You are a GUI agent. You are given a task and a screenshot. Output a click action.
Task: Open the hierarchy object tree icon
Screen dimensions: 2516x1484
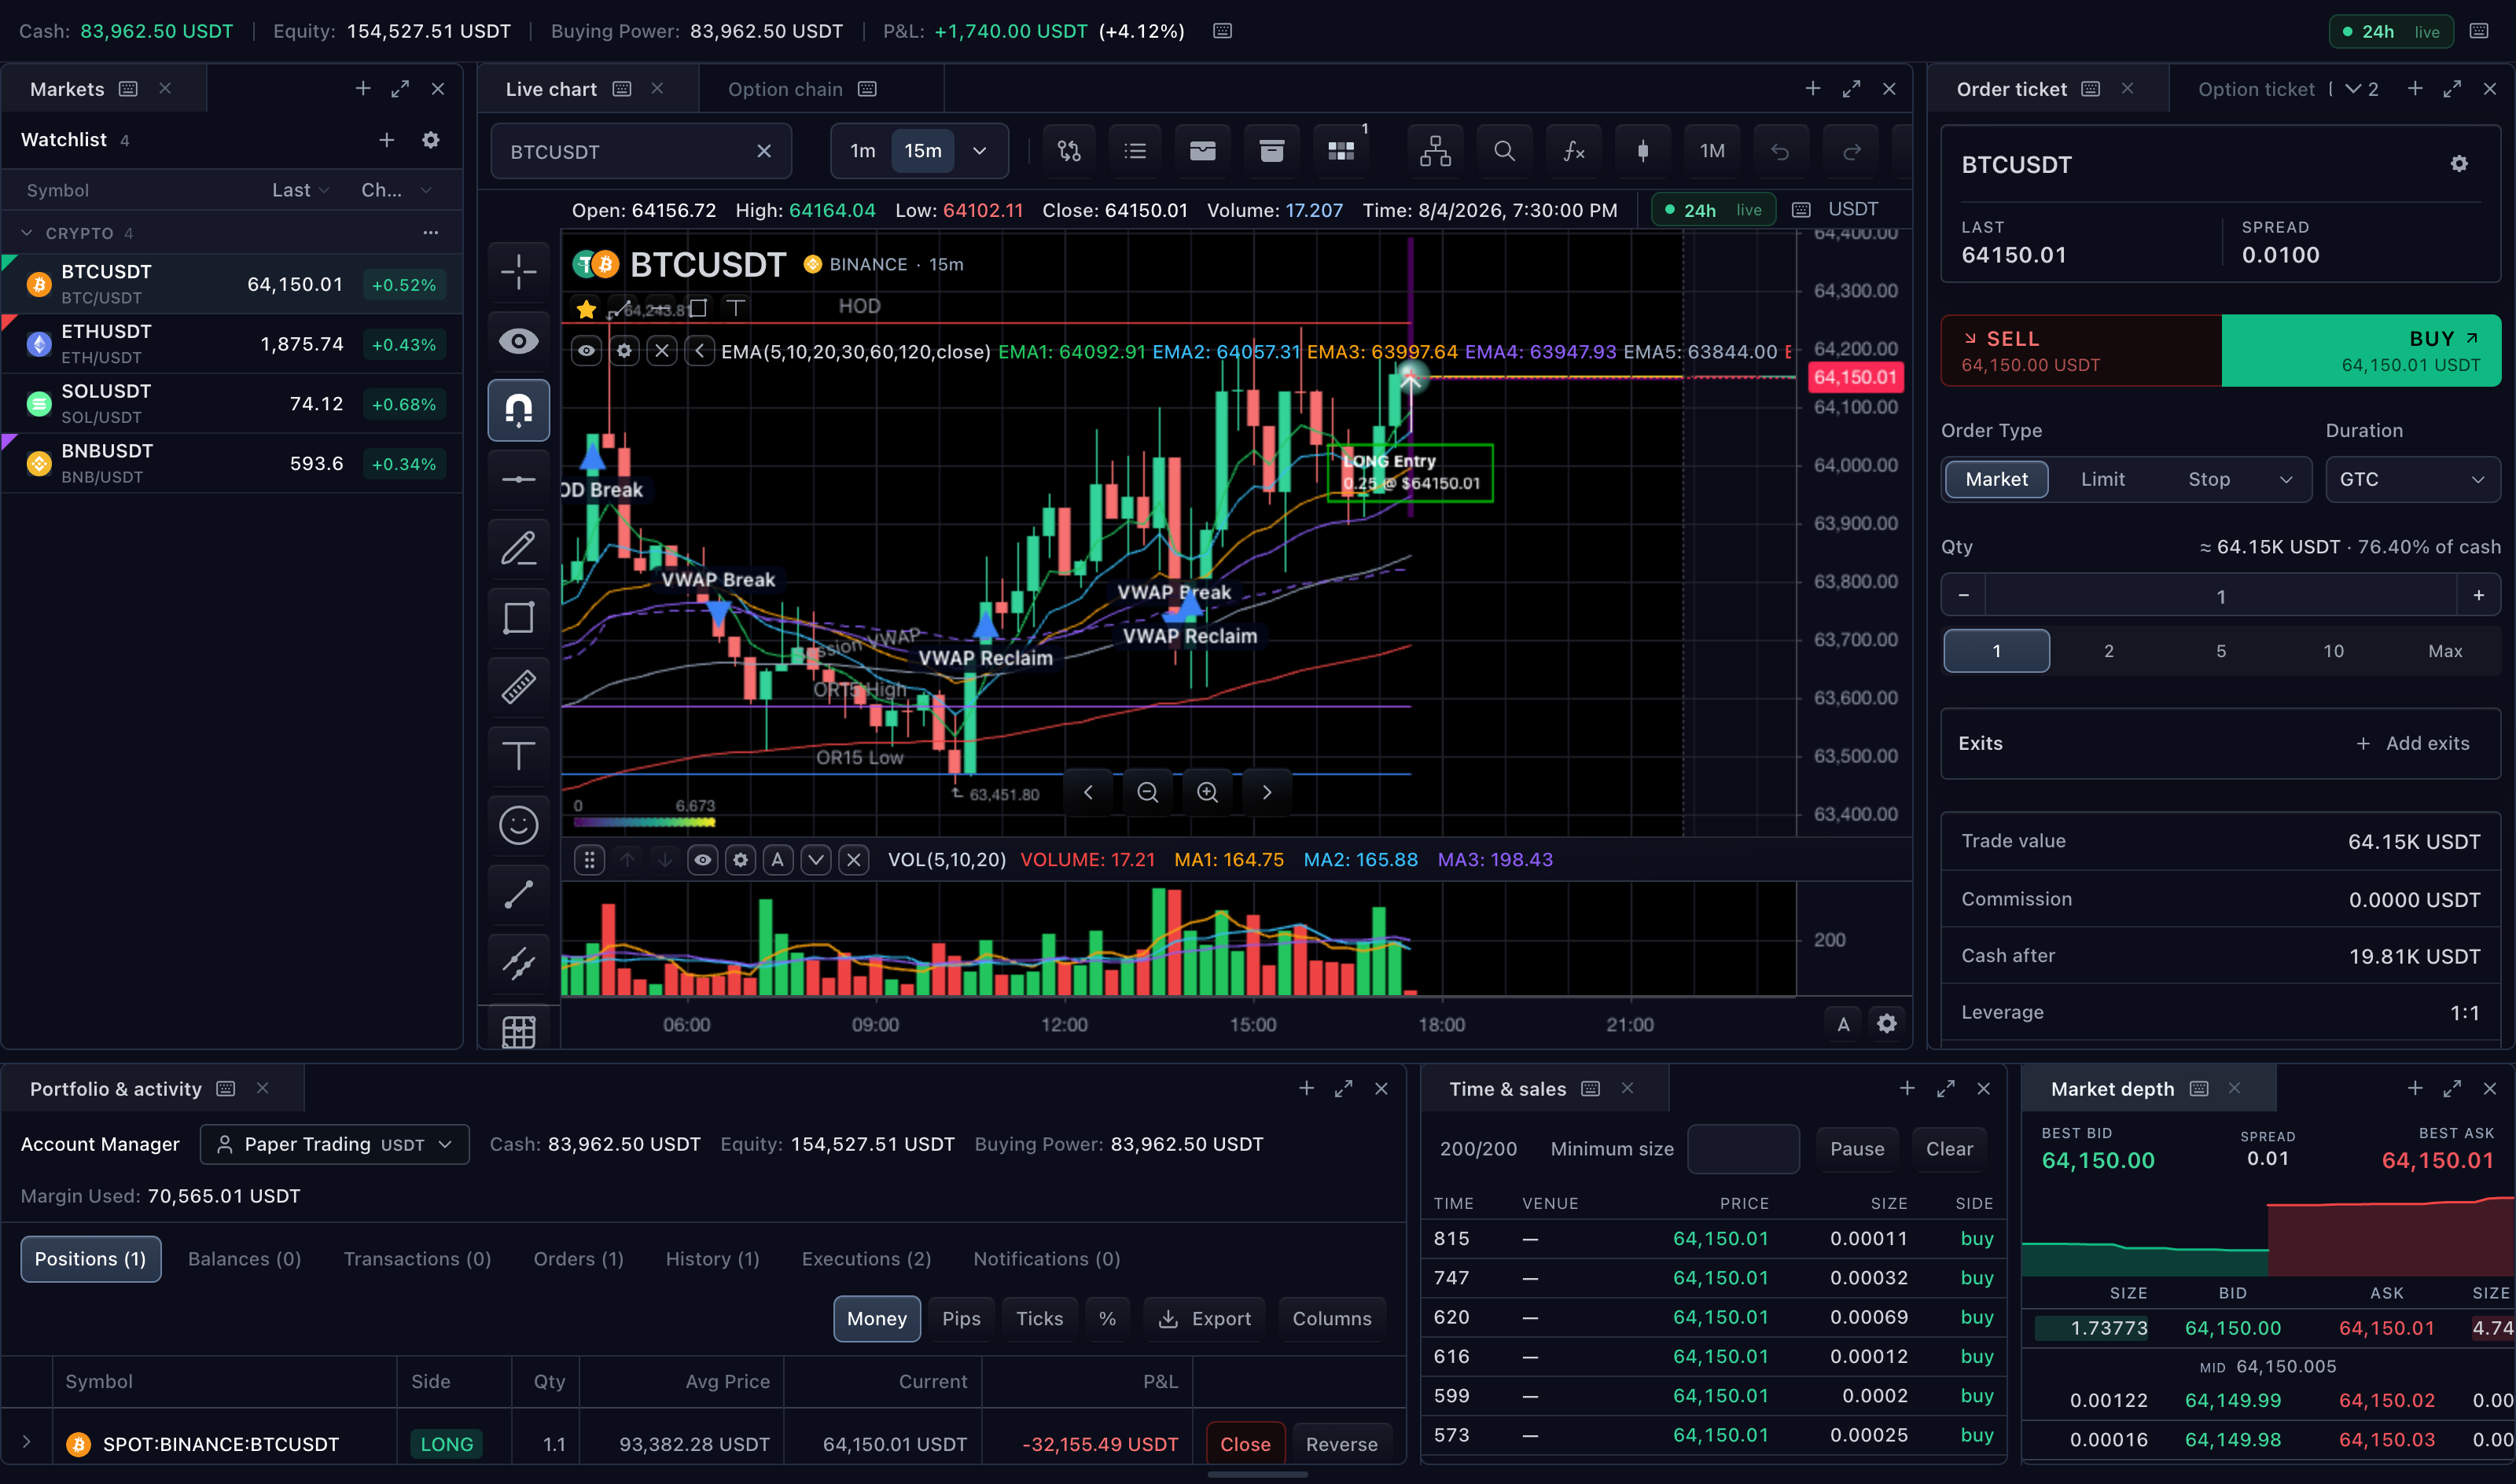(x=1435, y=151)
